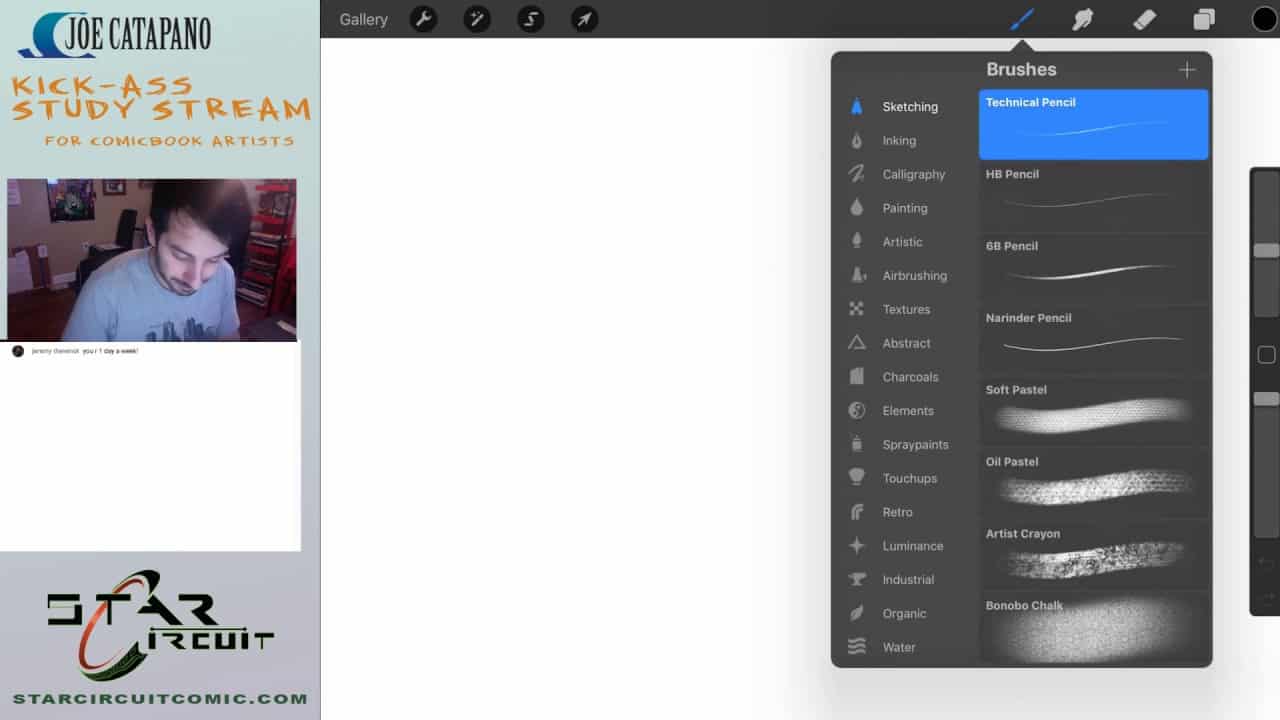Open the black color swatch
Viewport: 1280px width, 720px height.
1264,19
